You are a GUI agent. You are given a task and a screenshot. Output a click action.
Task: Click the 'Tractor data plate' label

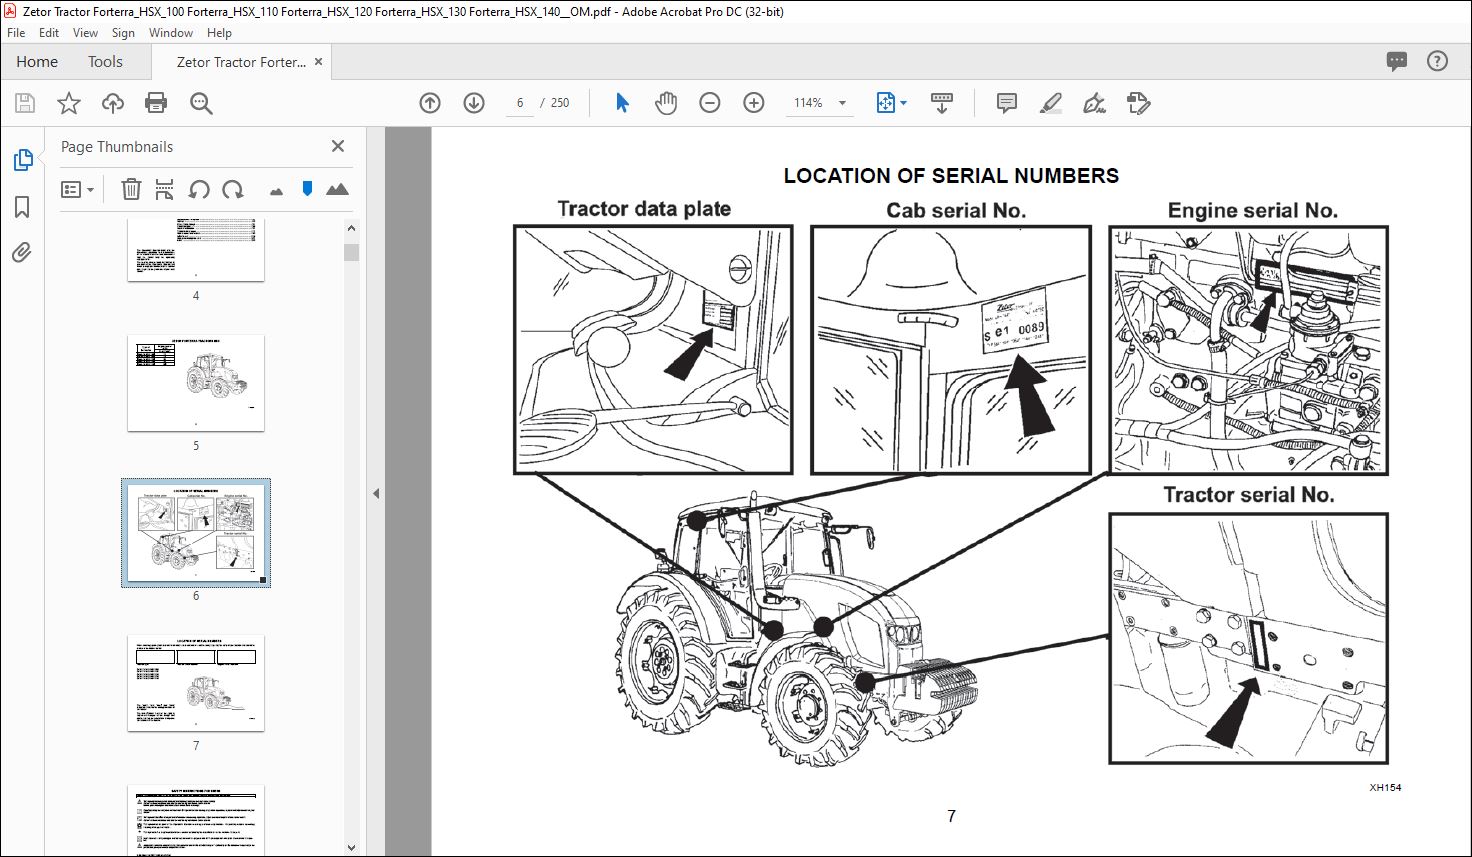tap(644, 209)
